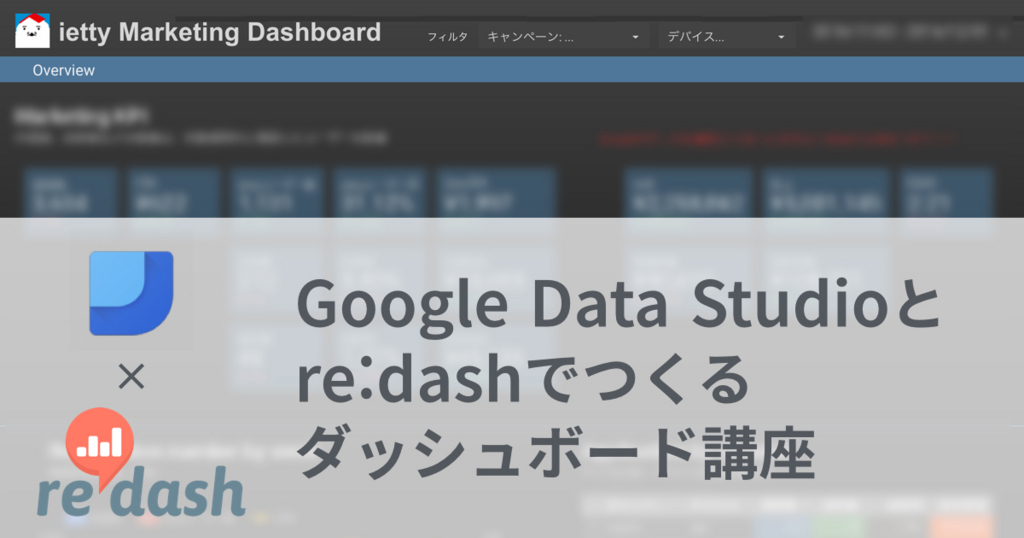
Task: Click the blurred date range selector
Action: (910, 32)
